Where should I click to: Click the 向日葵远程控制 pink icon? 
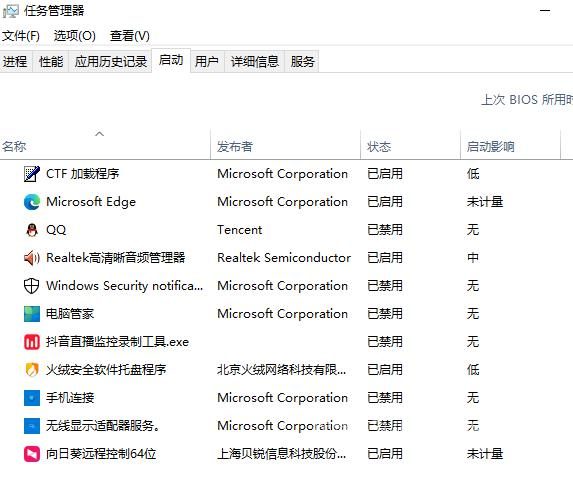coord(32,454)
